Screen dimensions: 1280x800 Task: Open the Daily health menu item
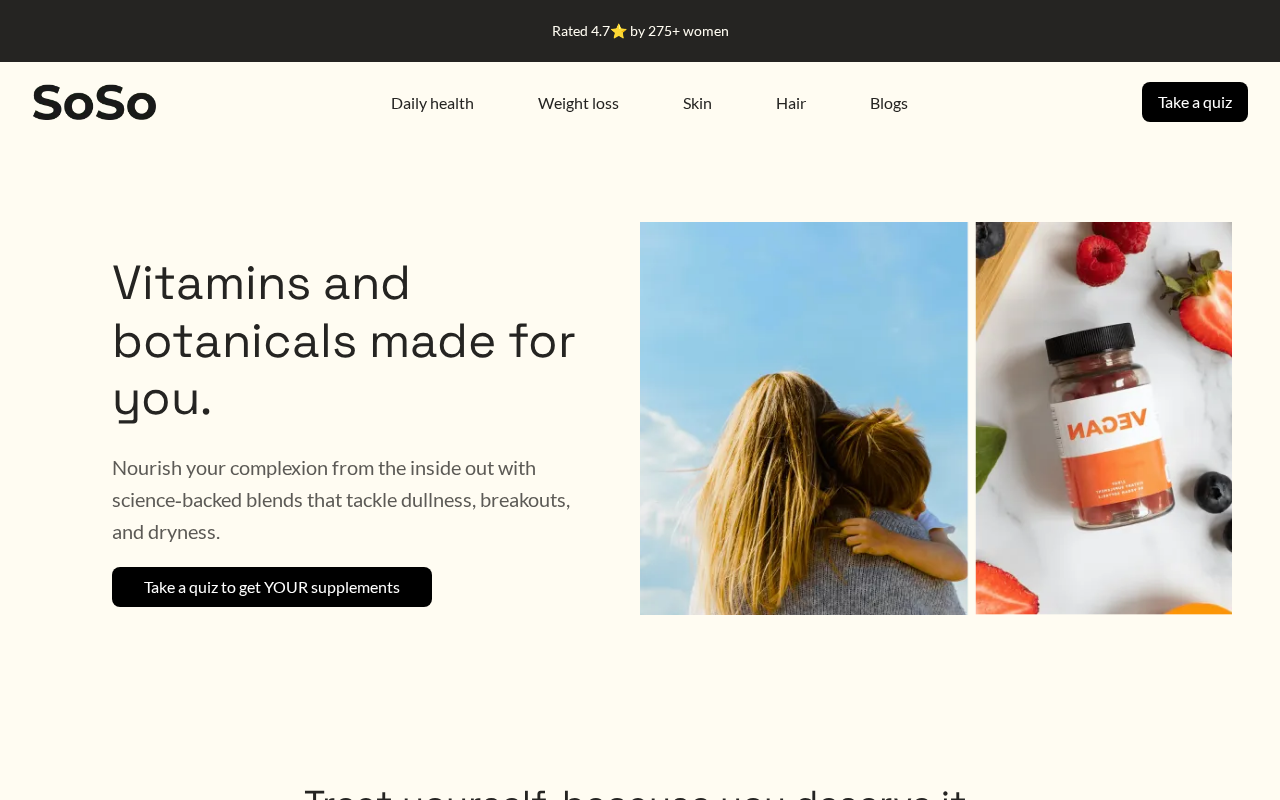tap(432, 103)
